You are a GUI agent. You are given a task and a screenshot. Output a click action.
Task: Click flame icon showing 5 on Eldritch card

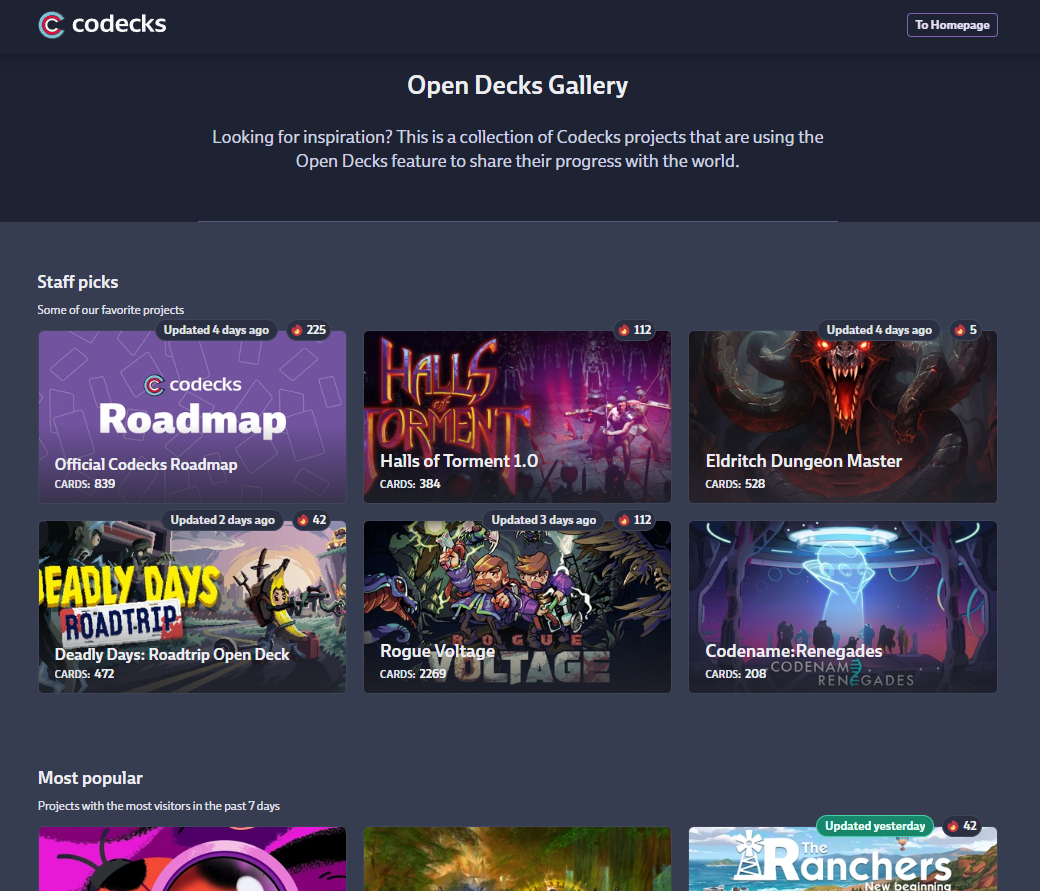pyautogui.click(x=960, y=330)
